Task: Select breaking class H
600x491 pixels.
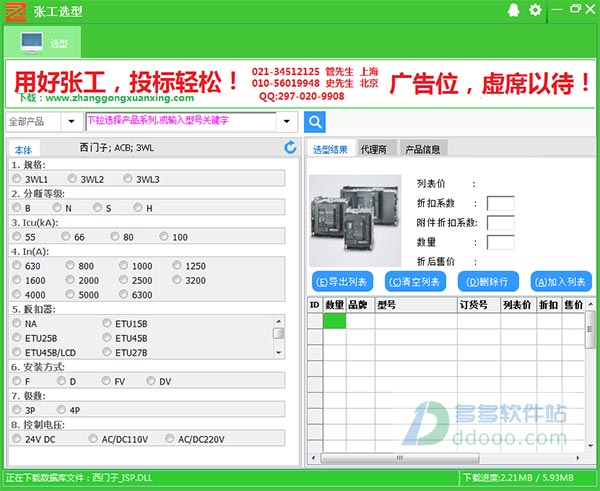Action: pos(138,207)
